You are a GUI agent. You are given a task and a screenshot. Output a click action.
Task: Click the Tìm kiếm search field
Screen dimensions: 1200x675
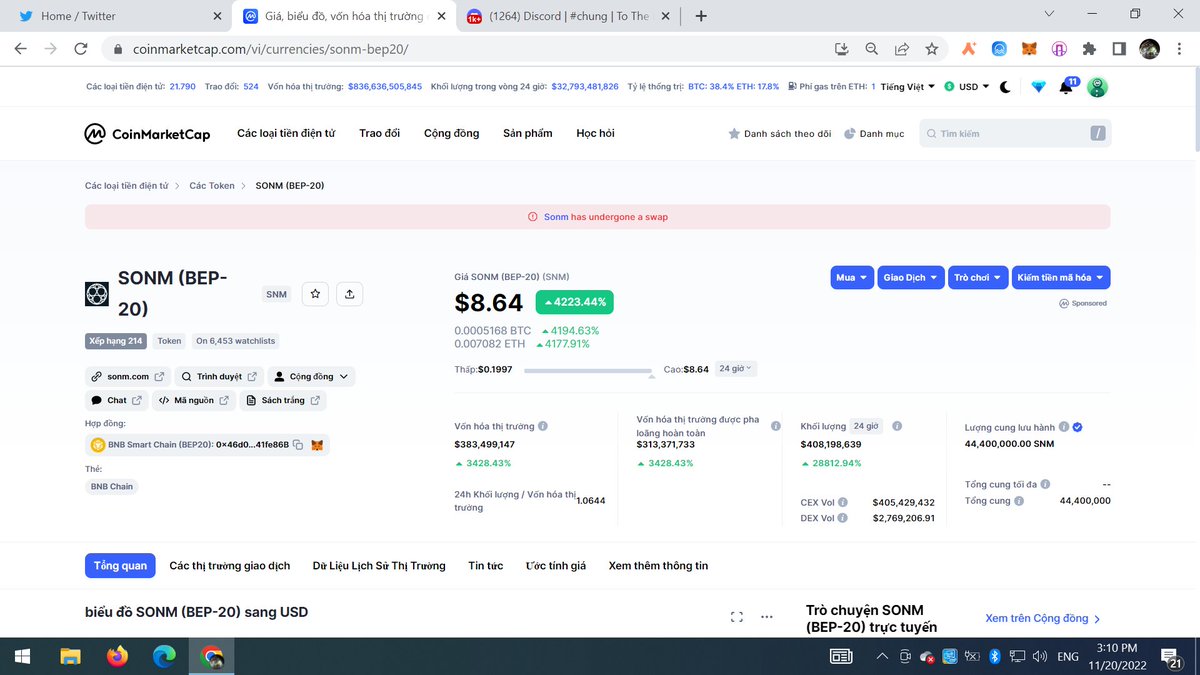[1015, 134]
